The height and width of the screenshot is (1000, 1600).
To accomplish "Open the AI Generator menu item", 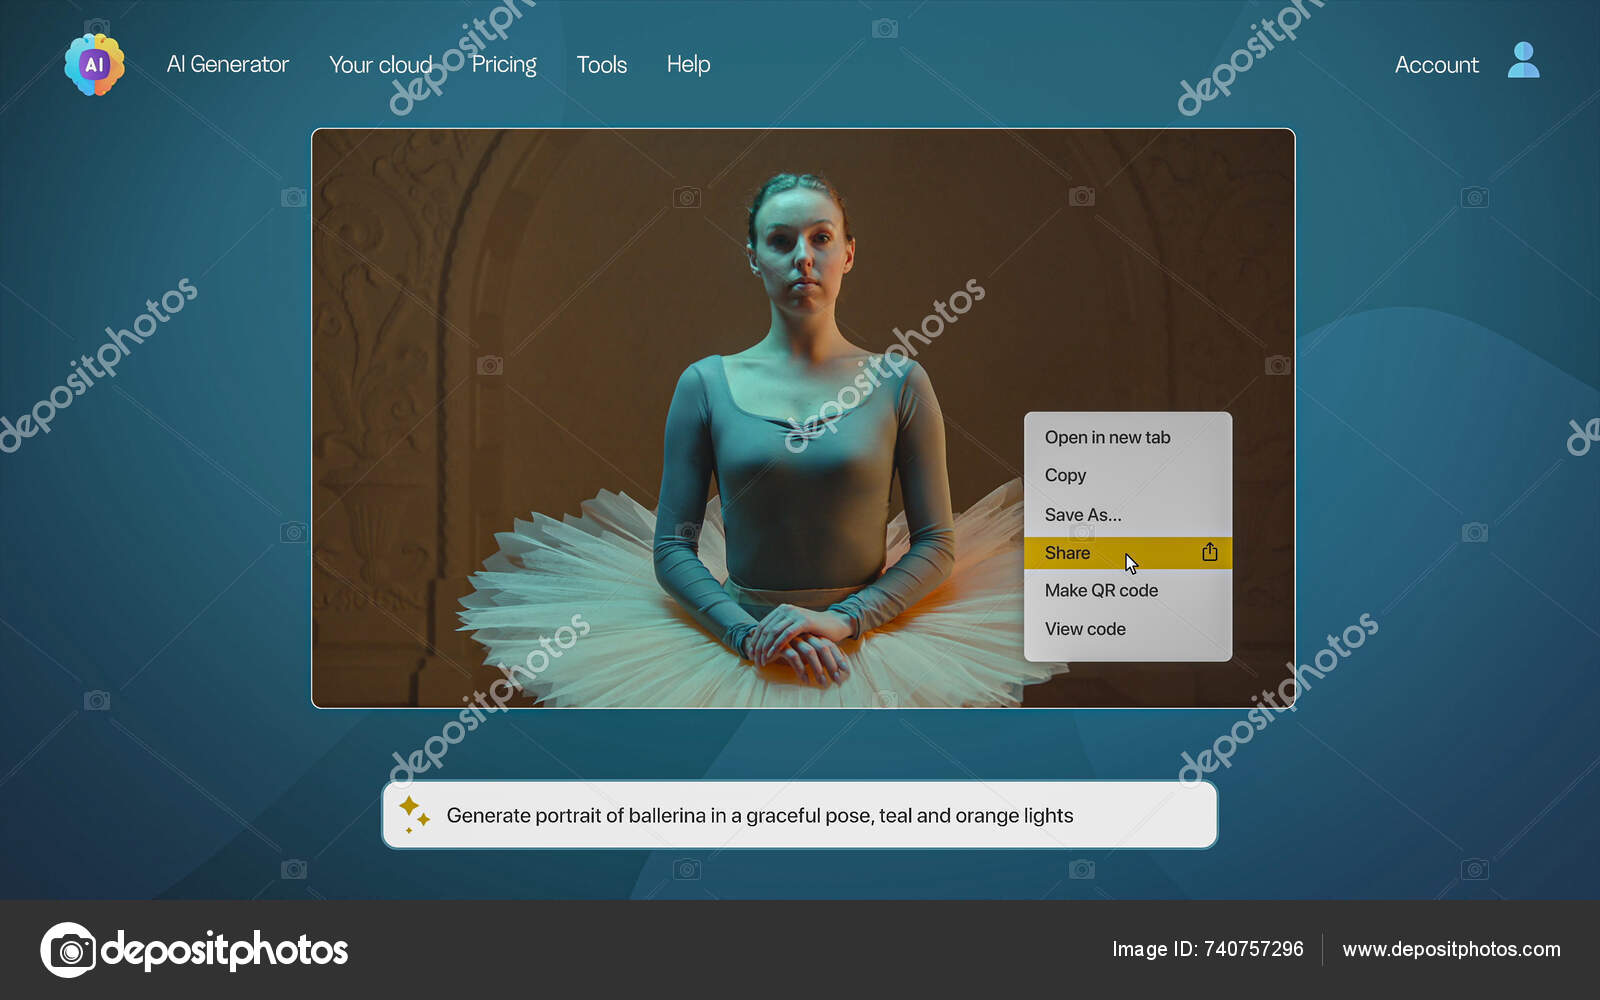I will tap(228, 64).
